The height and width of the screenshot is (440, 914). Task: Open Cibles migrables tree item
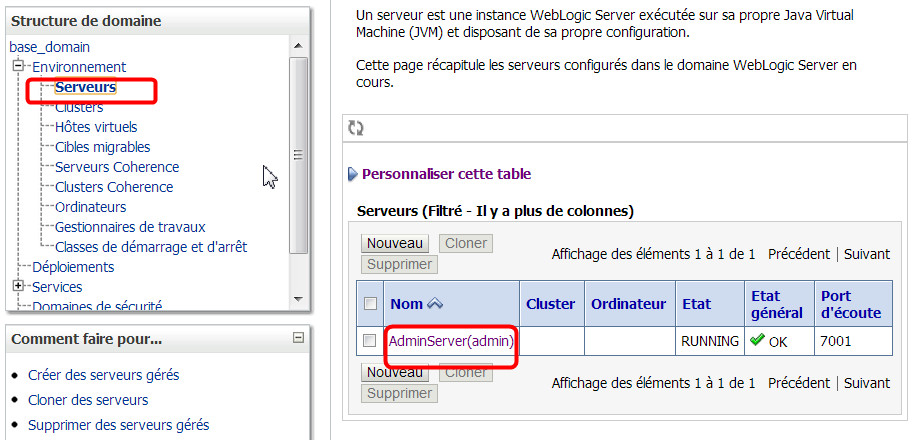(103, 147)
